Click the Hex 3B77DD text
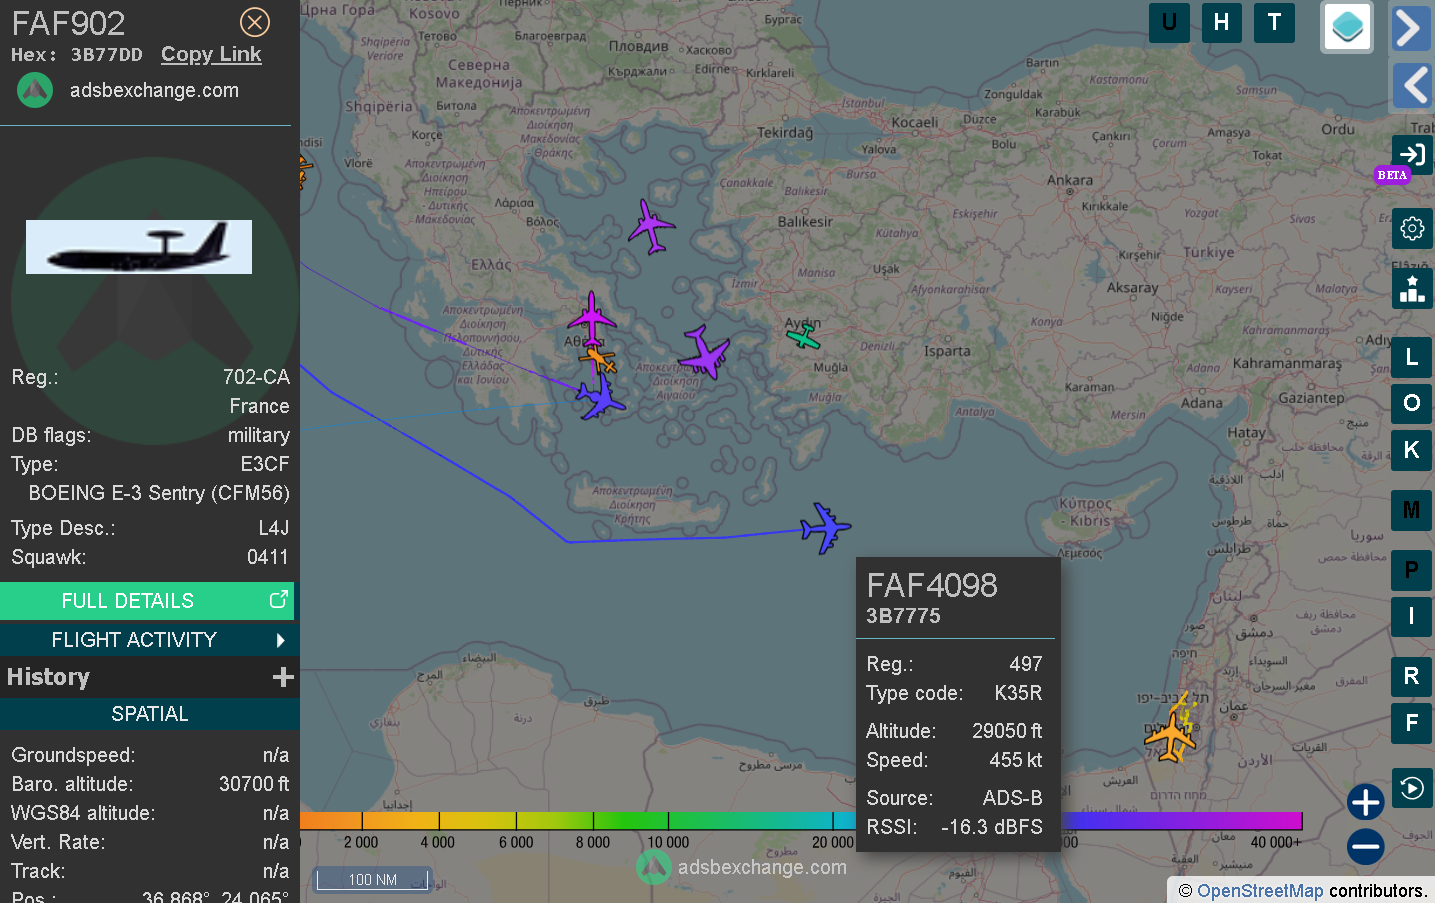 [77, 55]
